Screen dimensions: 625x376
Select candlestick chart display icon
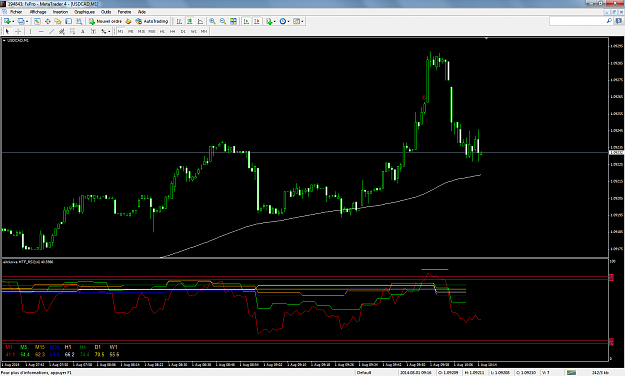coord(190,21)
